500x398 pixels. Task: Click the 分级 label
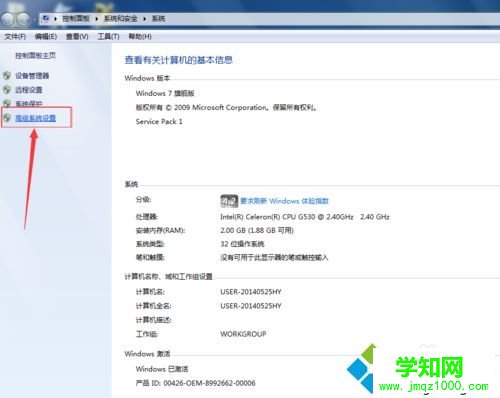(143, 199)
